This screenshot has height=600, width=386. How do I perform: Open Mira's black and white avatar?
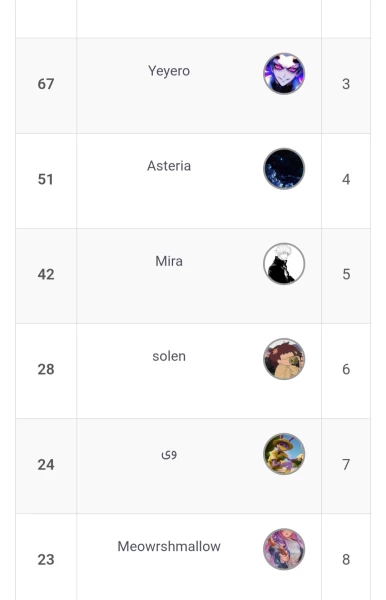pos(284,264)
